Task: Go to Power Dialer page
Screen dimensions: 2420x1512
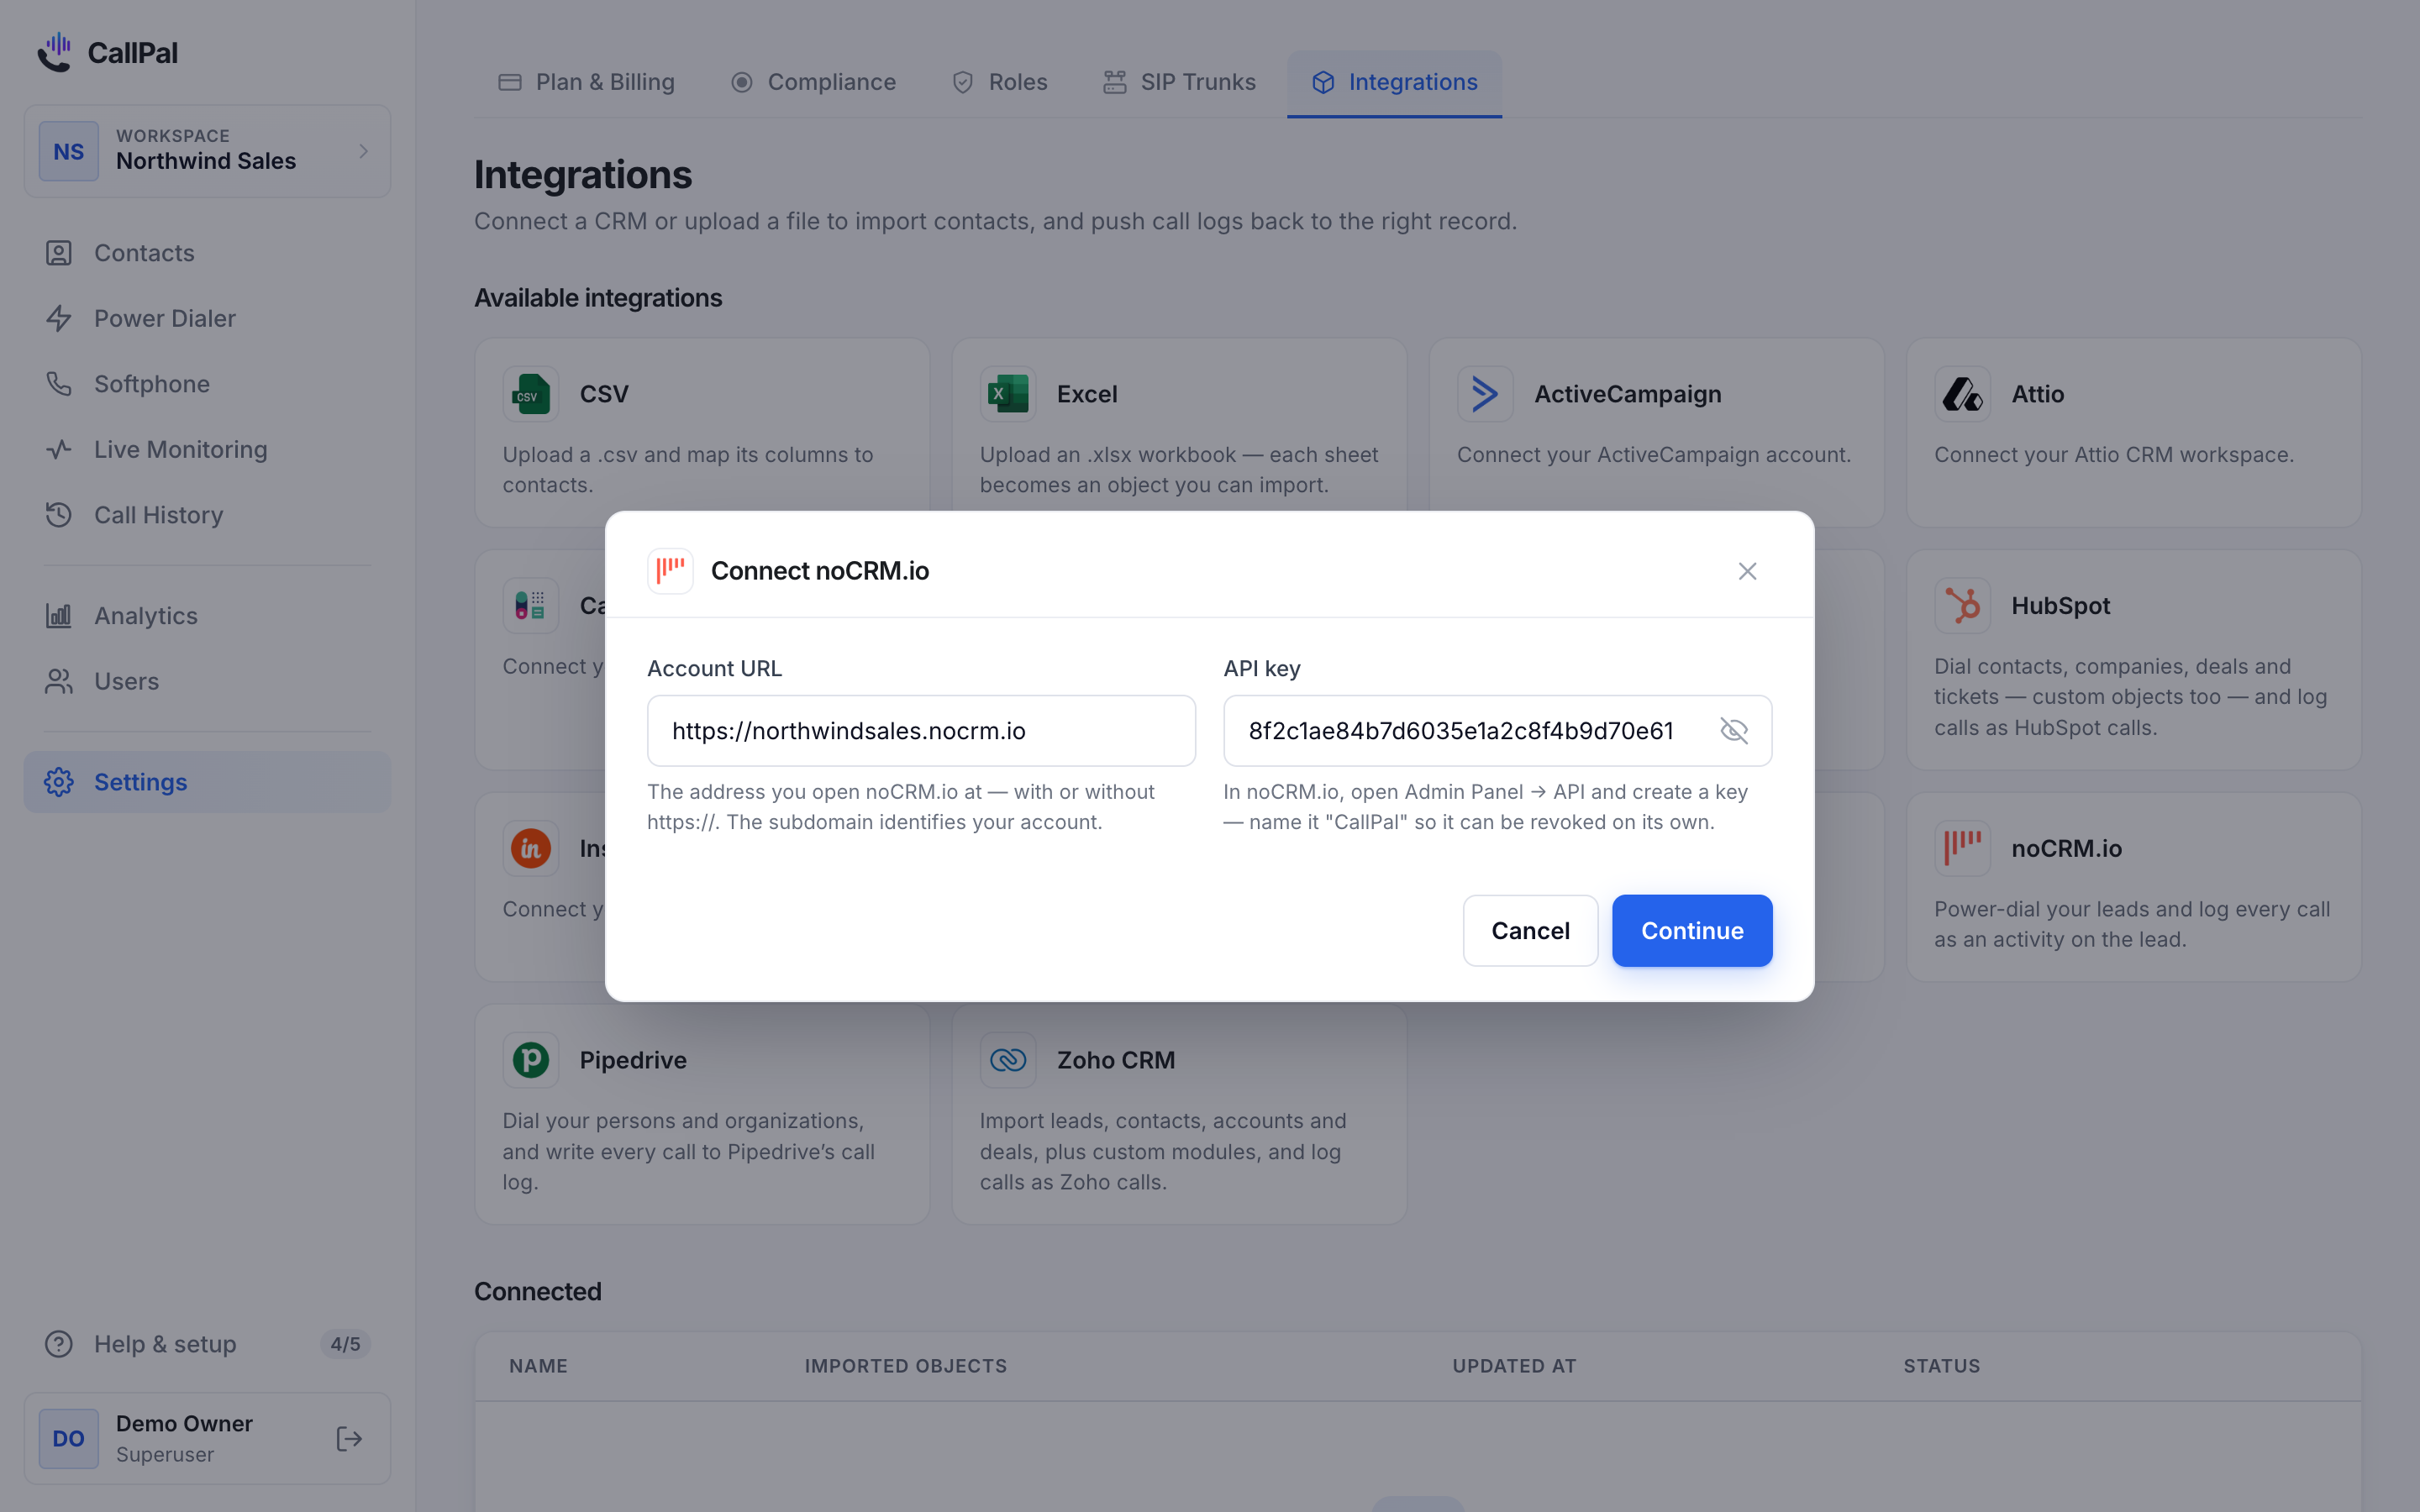Action: coord(207,318)
